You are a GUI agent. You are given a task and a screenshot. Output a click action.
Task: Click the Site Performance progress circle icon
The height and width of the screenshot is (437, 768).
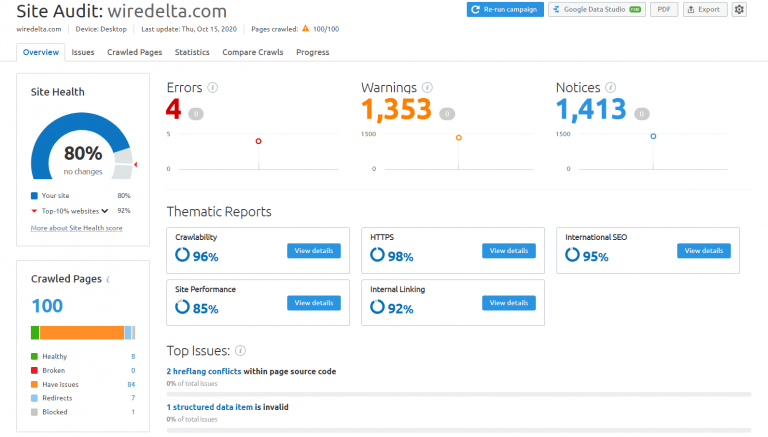182,307
